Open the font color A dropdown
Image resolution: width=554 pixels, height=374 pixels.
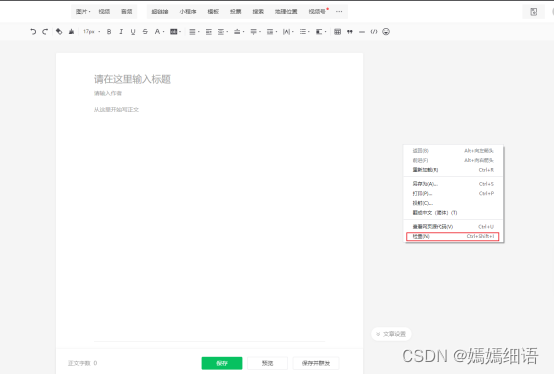[159, 32]
